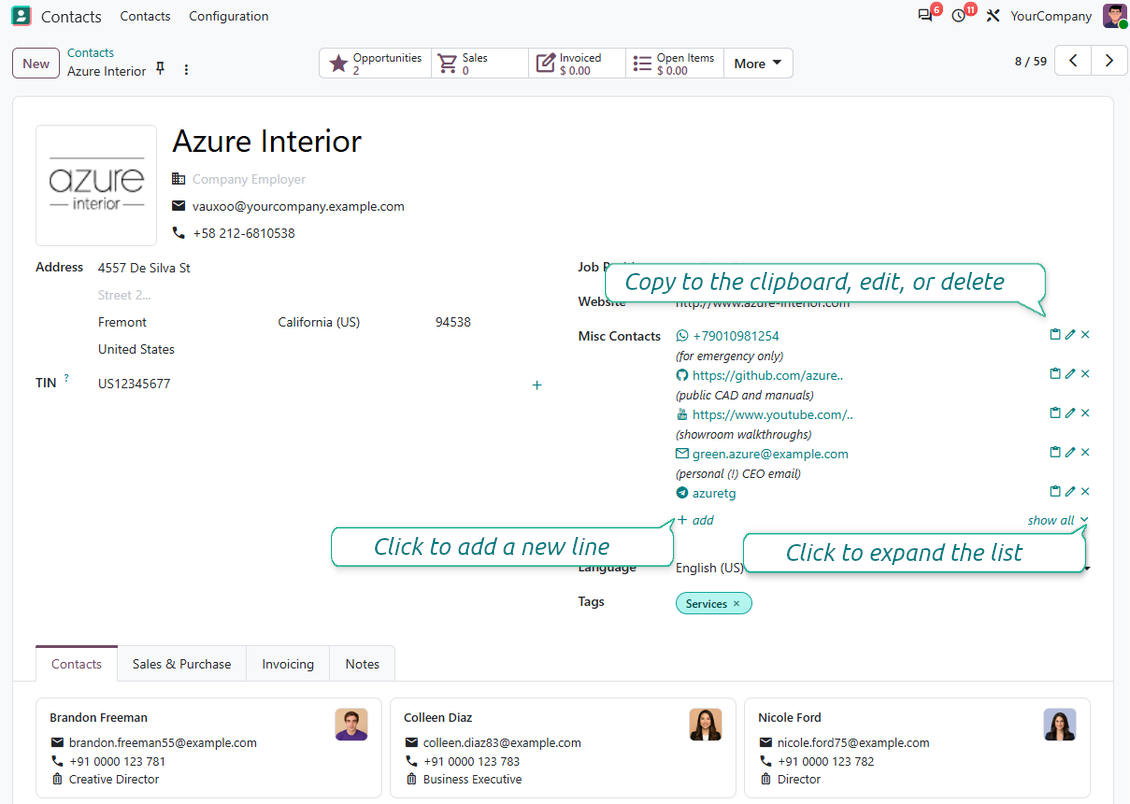Click the vauxoo@yourcompany.example.com email field
This screenshot has width=1130, height=804.
[298, 207]
